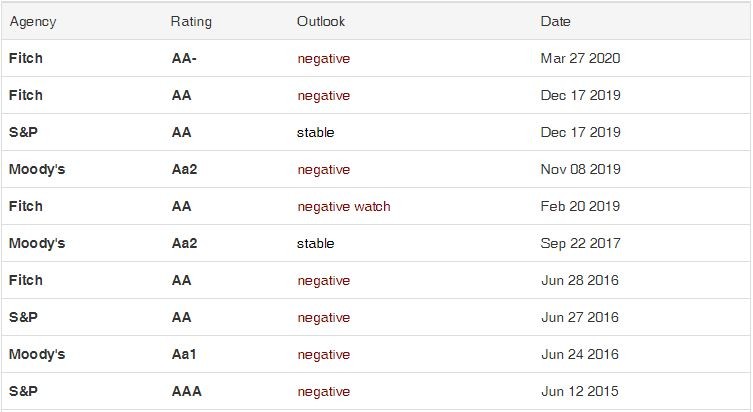Click the Date column header
The image size is (753, 412).
coord(556,21)
